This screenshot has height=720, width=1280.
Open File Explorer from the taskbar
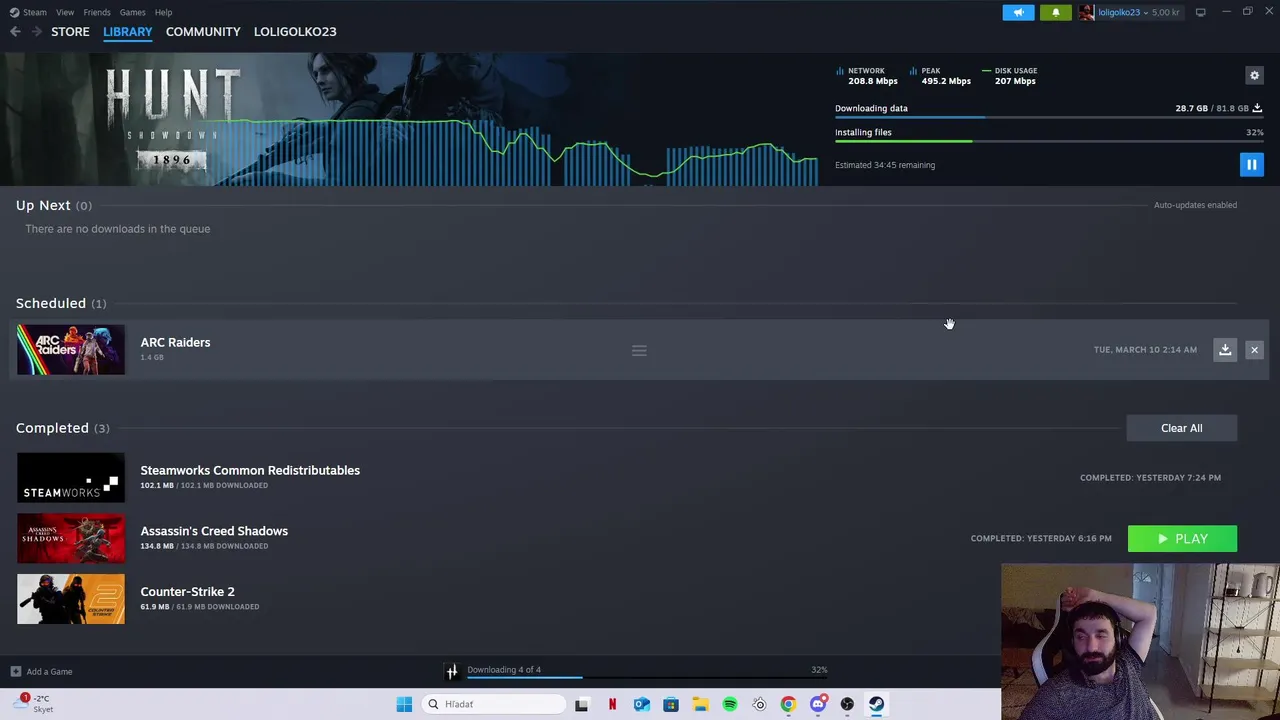coord(700,704)
